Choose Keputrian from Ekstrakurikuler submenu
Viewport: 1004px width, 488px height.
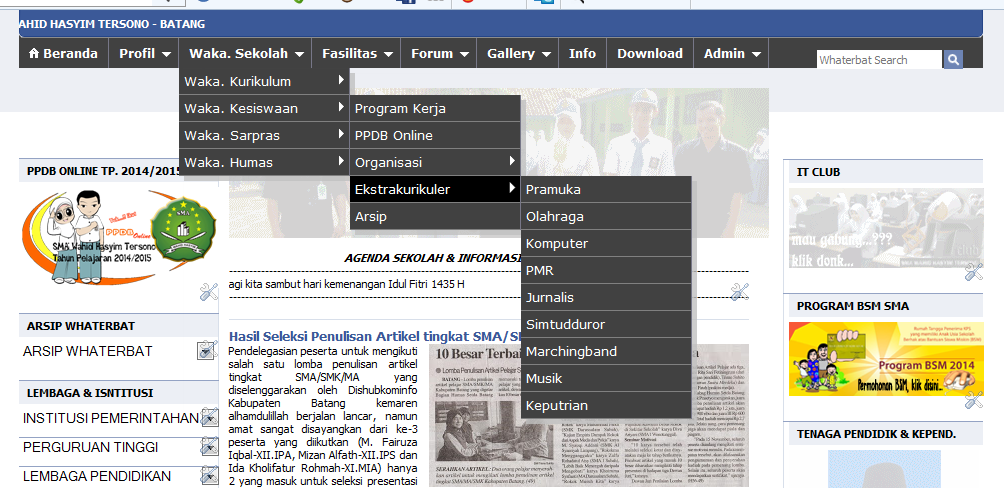(x=606, y=405)
